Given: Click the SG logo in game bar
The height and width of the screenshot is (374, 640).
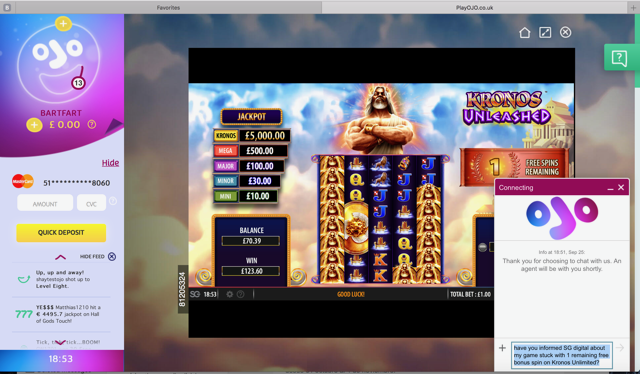Looking at the screenshot, I should [195, 294].
